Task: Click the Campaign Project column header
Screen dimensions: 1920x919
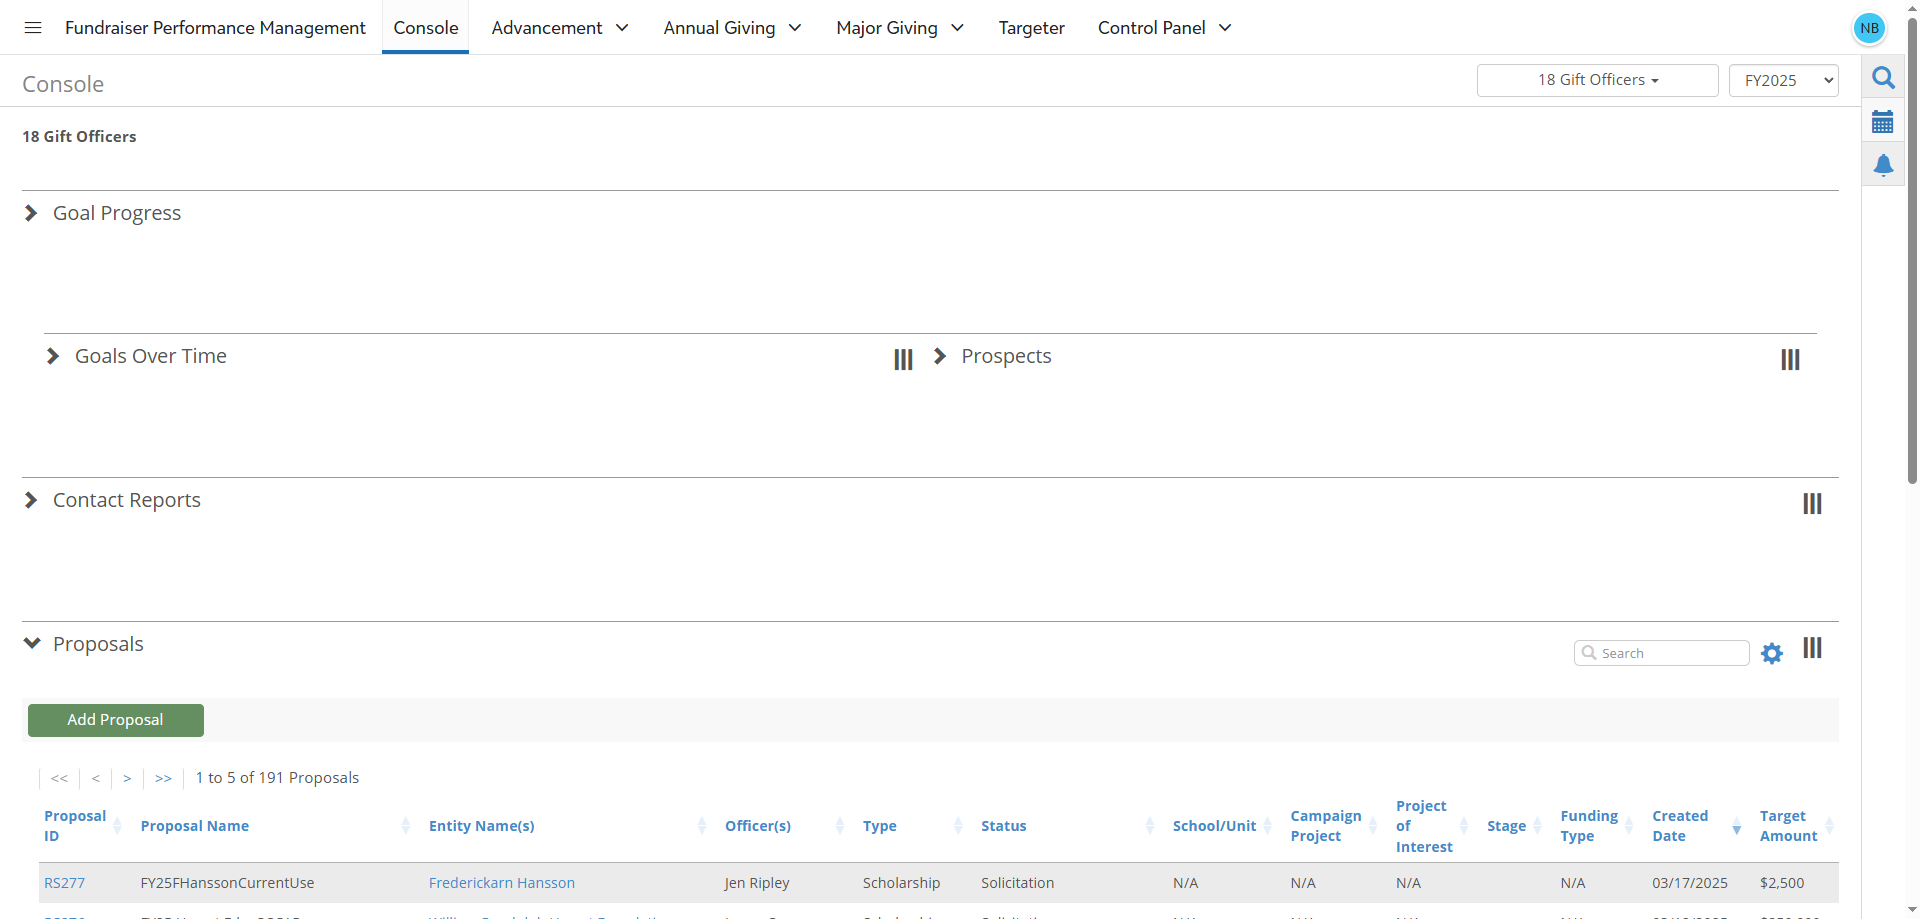Action: 1325,826
